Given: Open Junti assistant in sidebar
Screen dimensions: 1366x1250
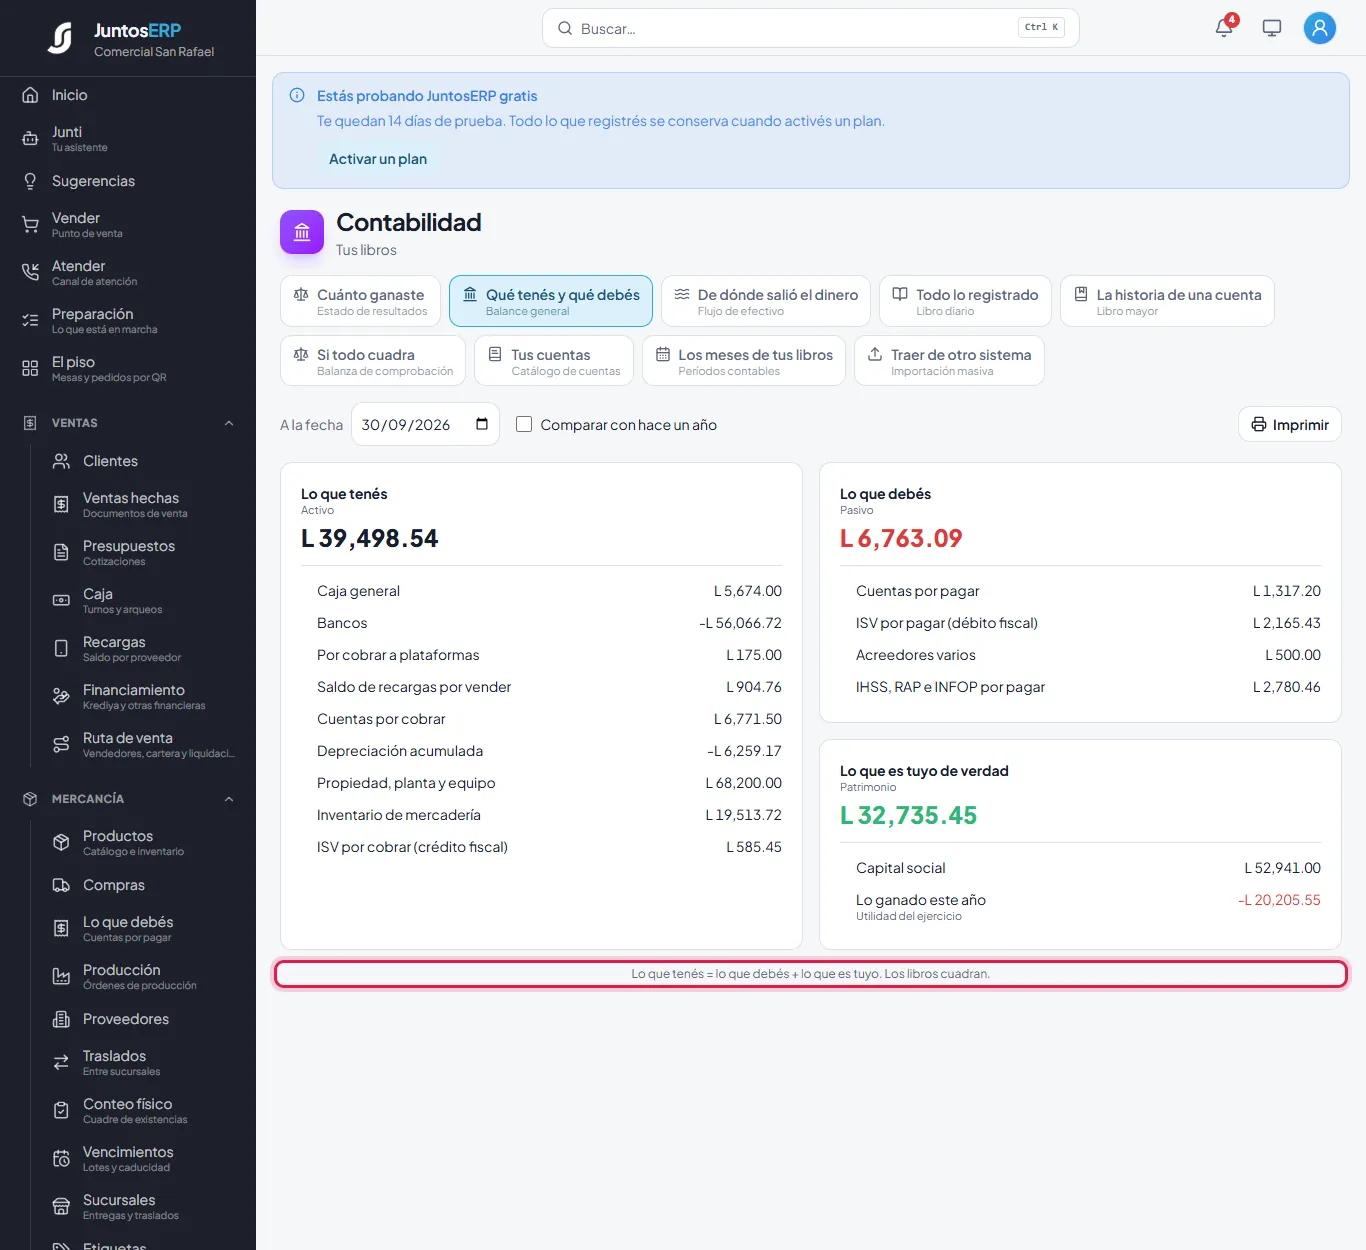Looking at the screenshot, I should click(128, 138).
